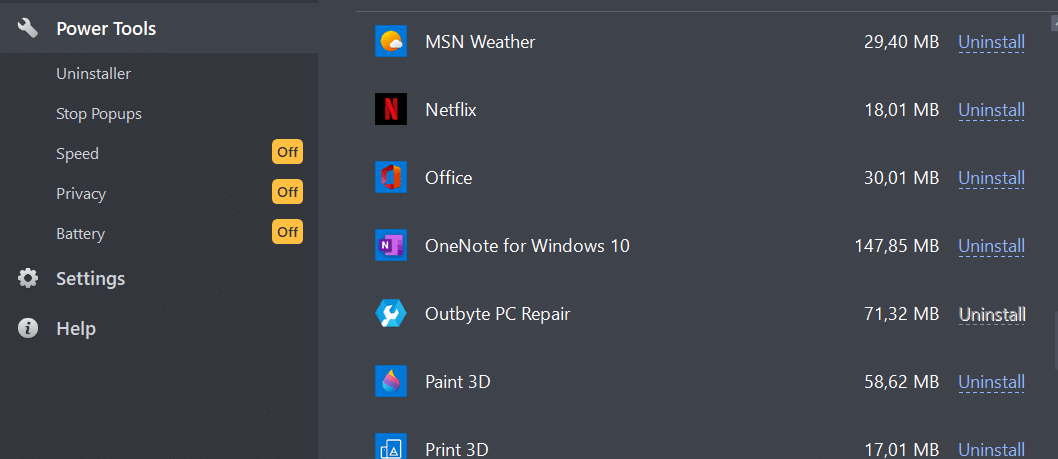Screen dimensions: 1058x459
Task: Toggle the Speed Off switch
Action: [x=287, y=153]
